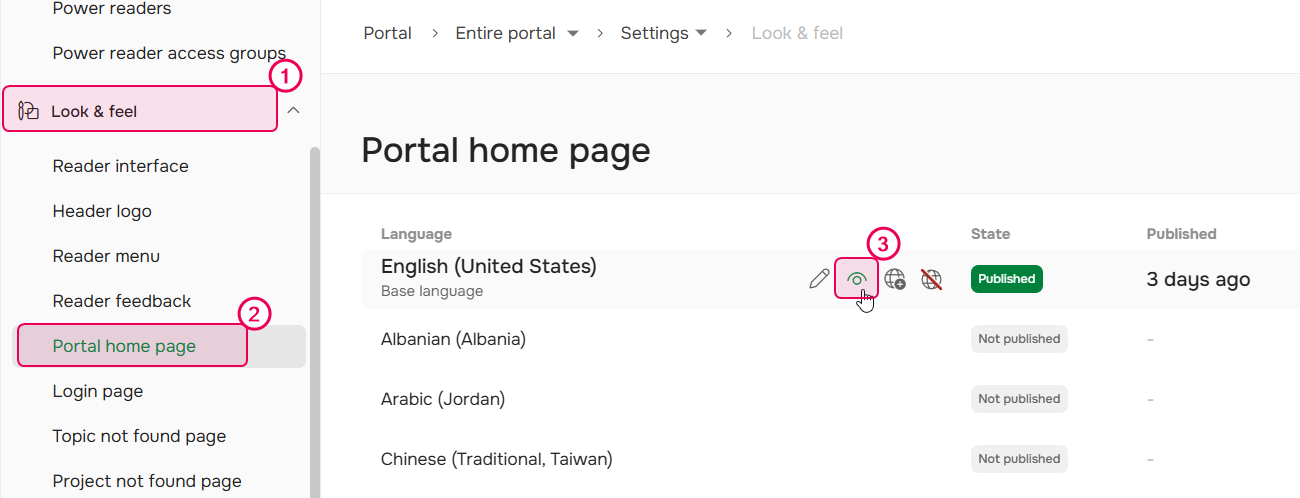Click the eye preview icon for English
This screenshot has width=1300, height=498.
pos(856,279)
